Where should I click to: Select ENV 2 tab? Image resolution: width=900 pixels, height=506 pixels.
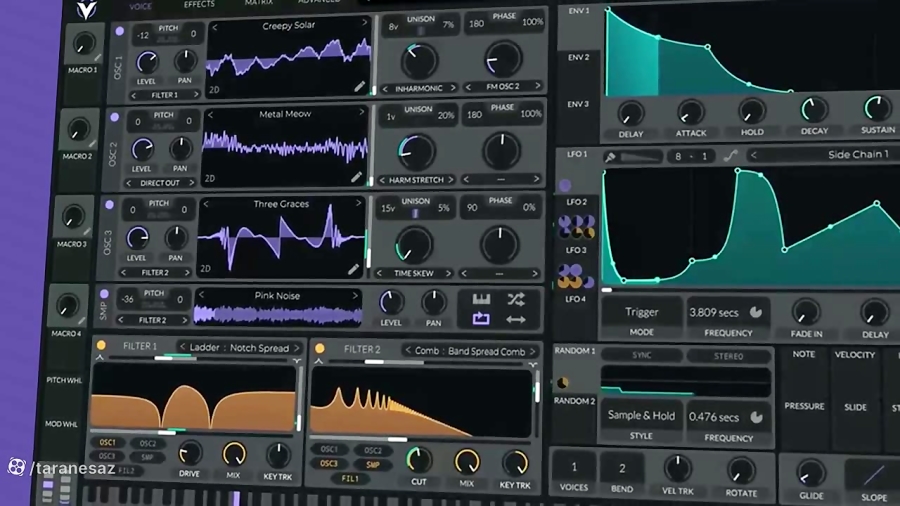[579, 57]
